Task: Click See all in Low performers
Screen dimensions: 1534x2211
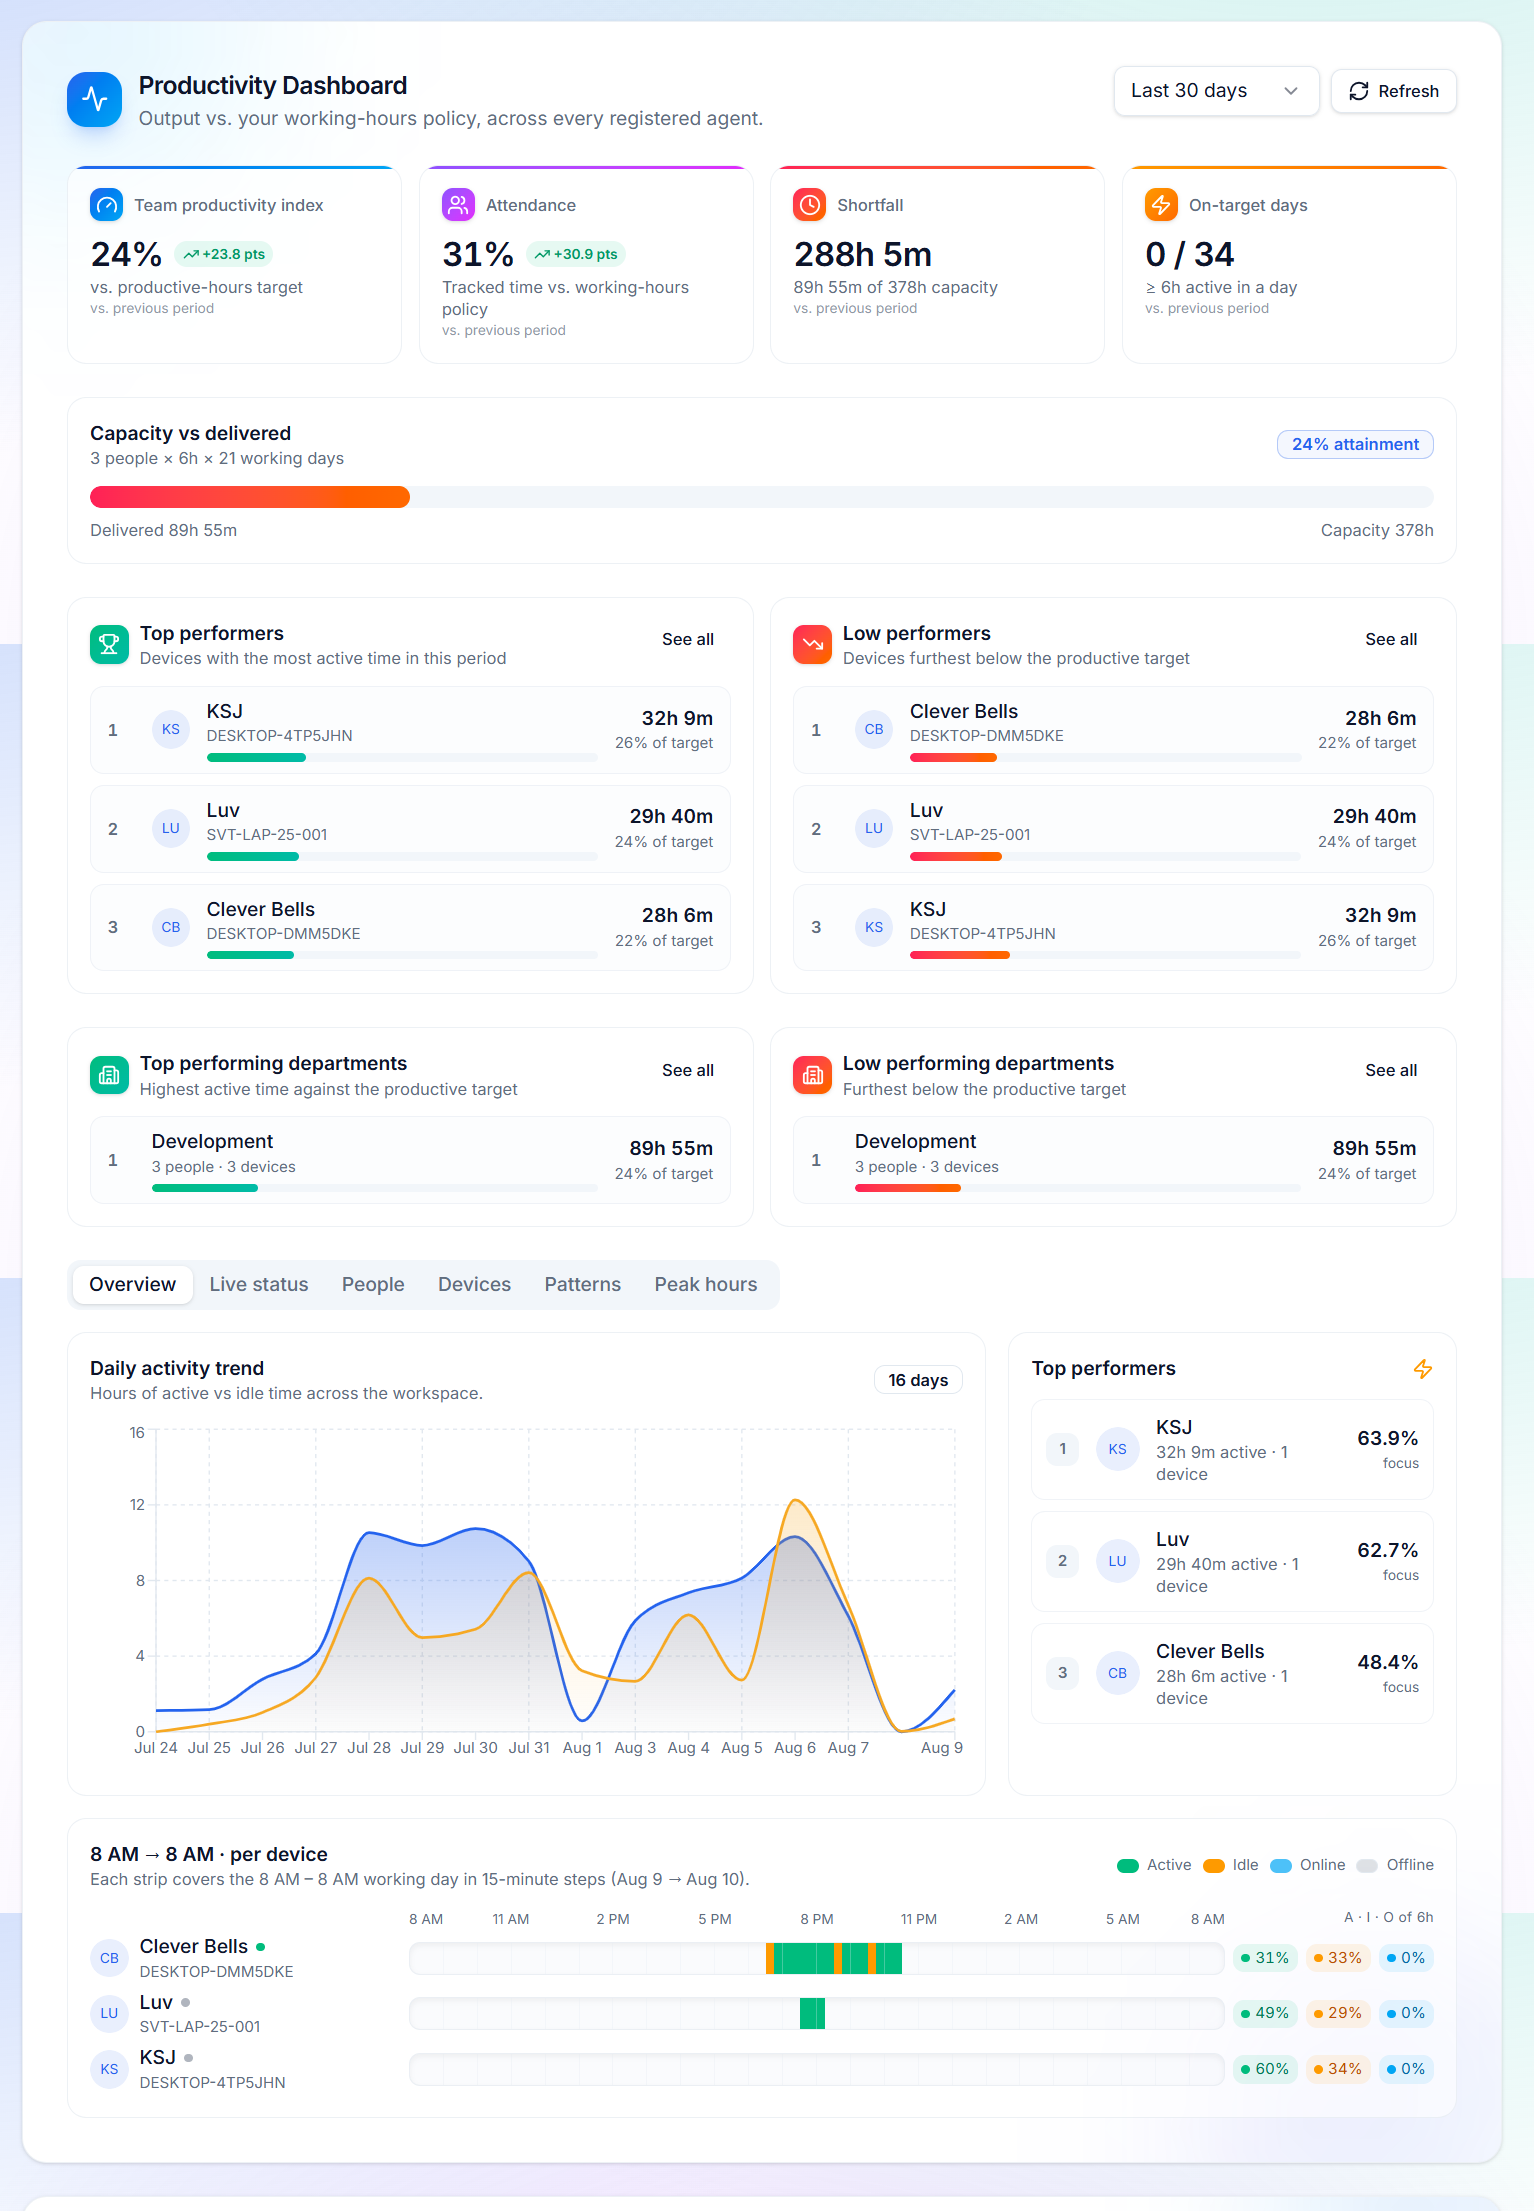Action: click(1390, 639)
